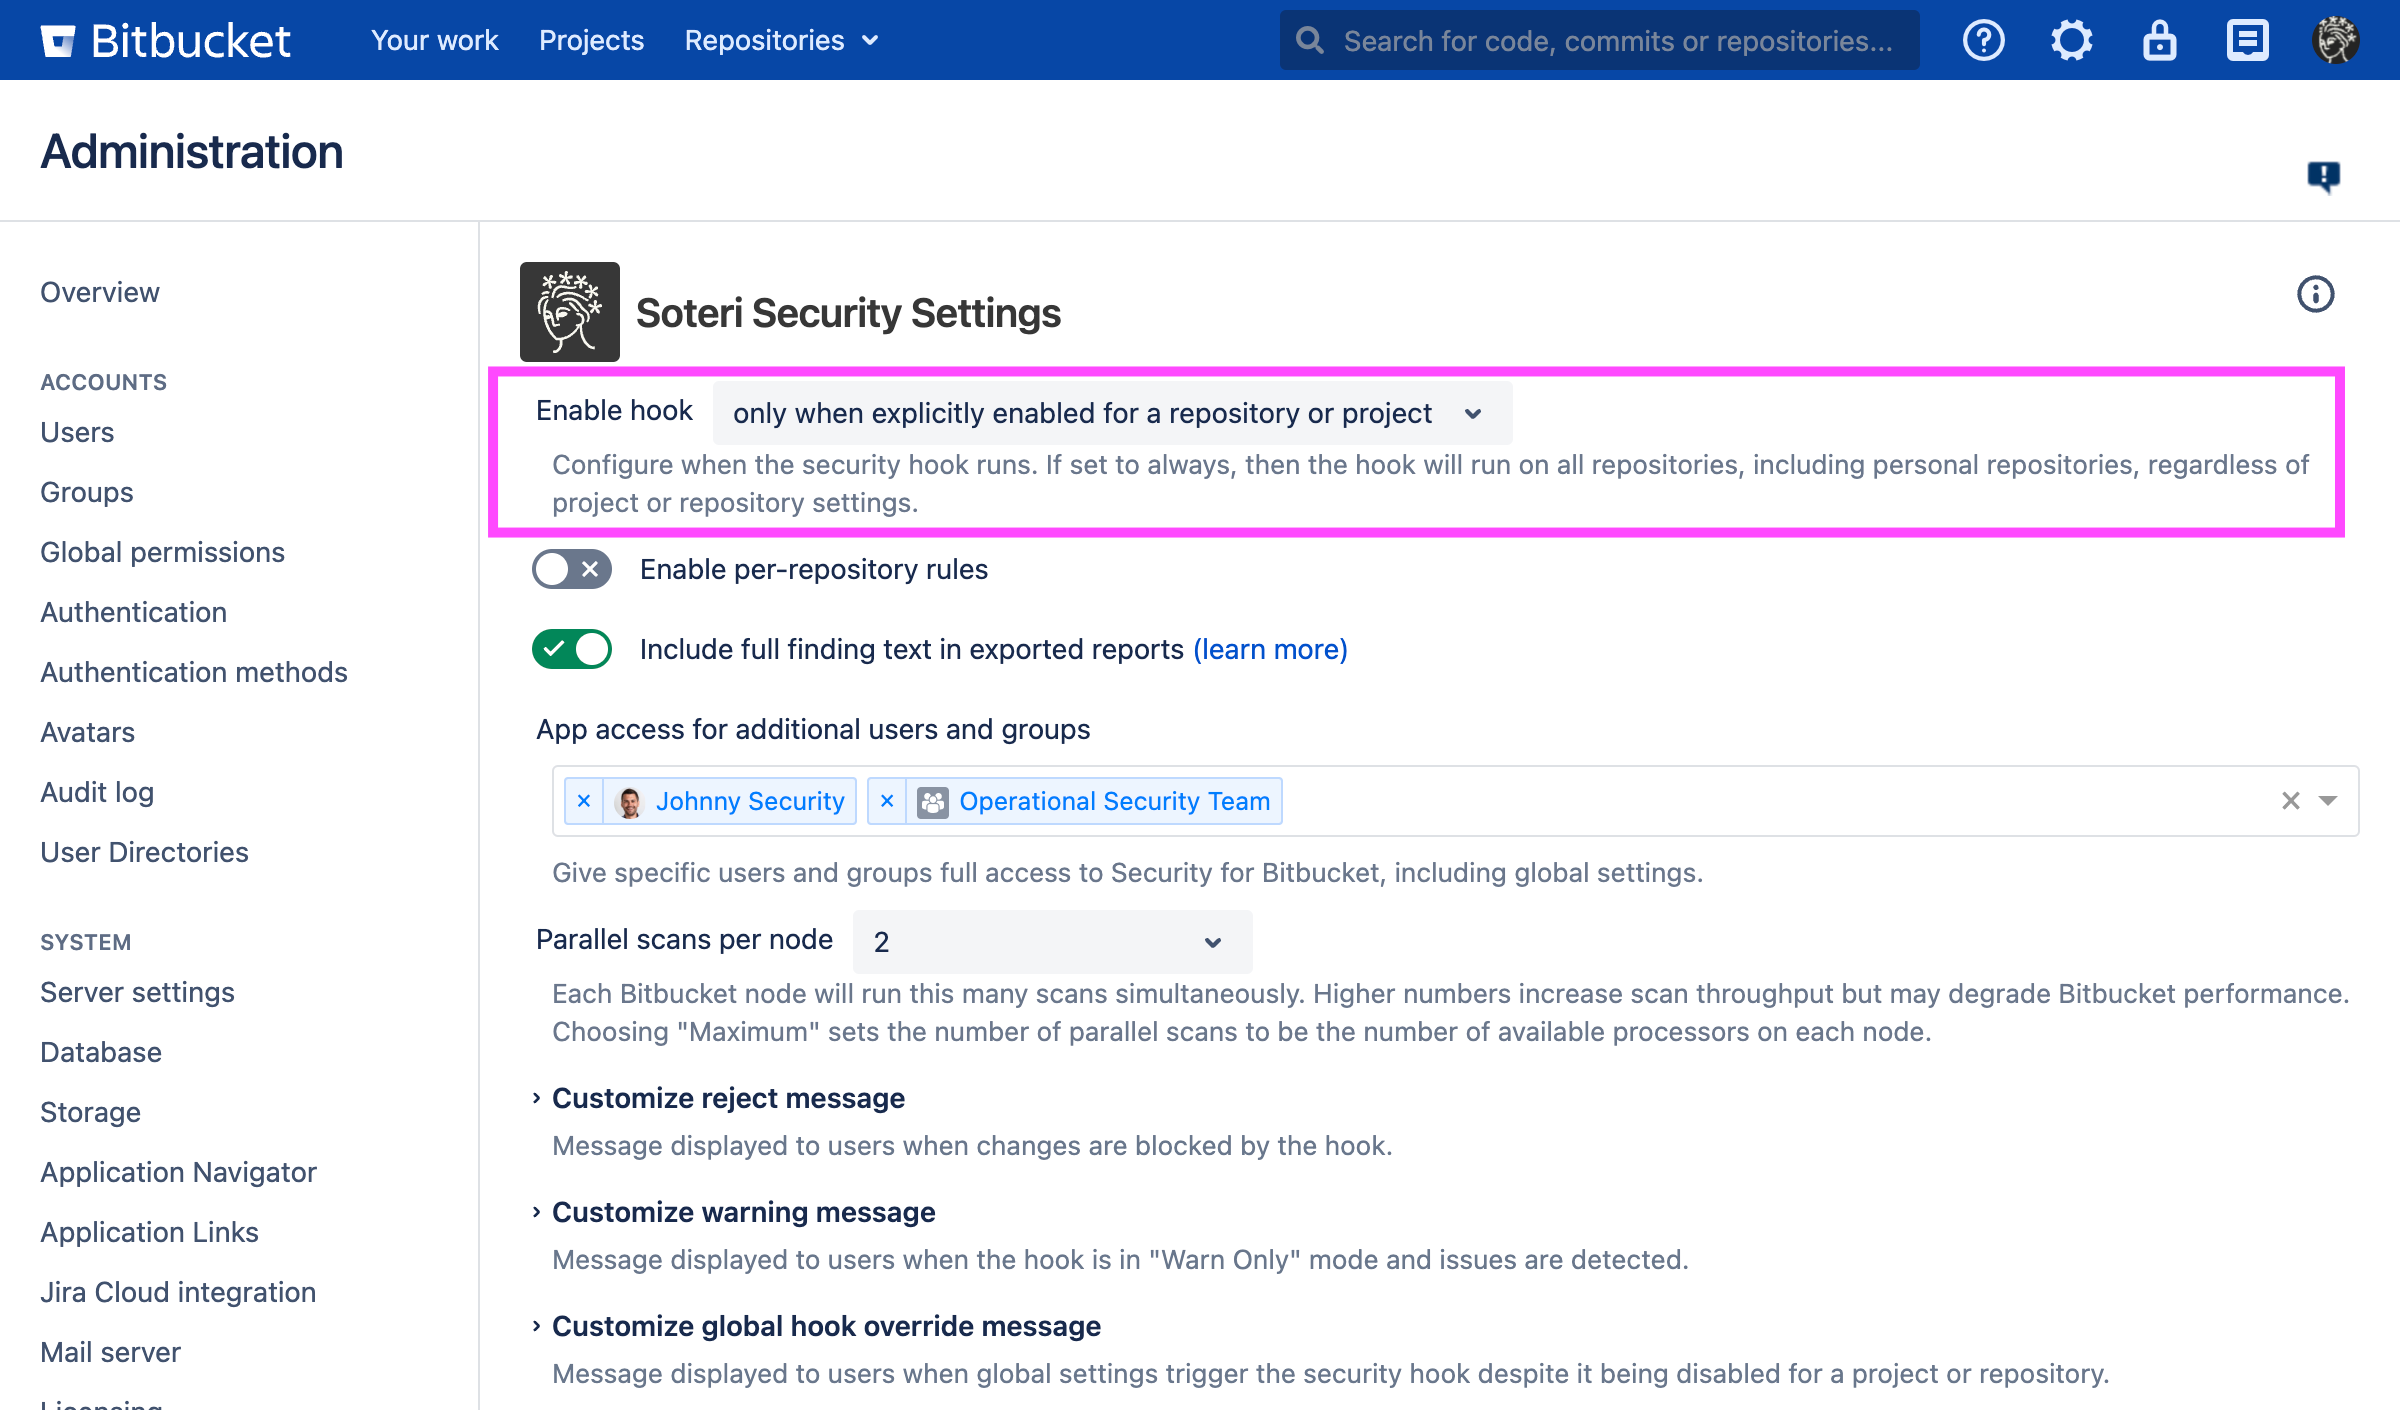Viewport: 2400px width, 1410px height.
Task: Expand Customize reject message section
Action: (728, 1098)
